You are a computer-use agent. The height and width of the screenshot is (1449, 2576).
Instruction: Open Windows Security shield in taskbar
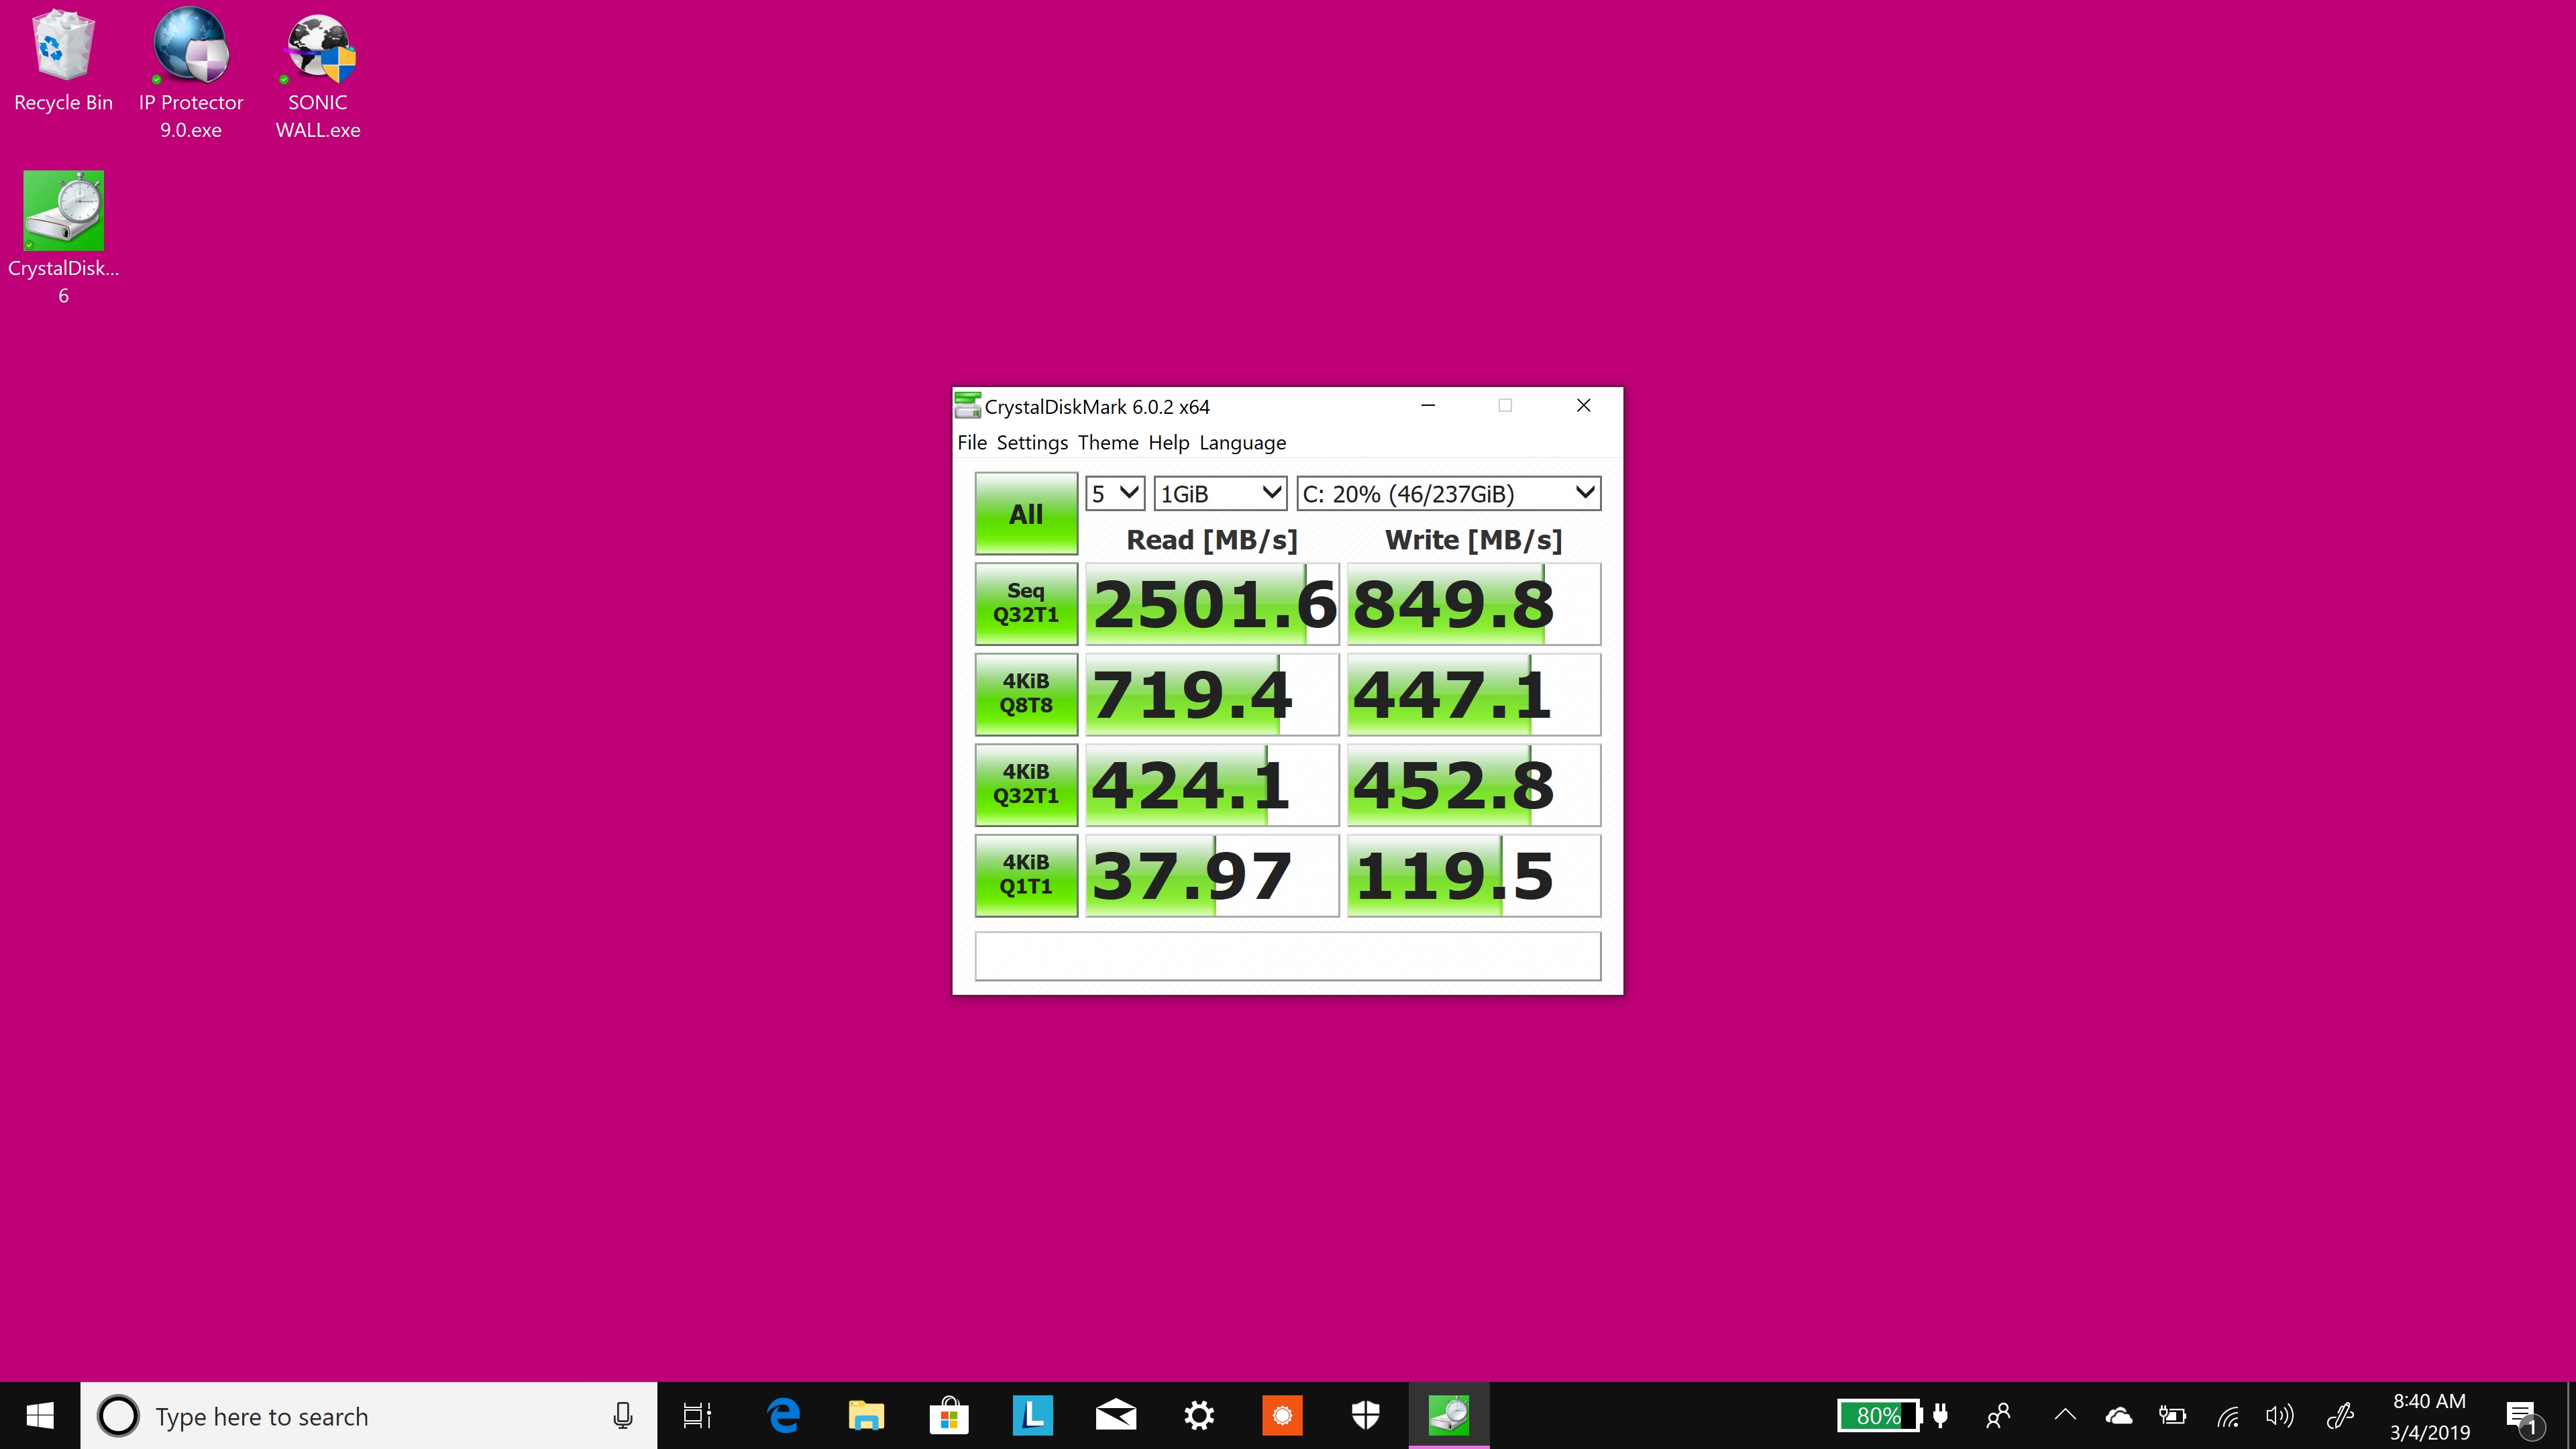1365,1415
